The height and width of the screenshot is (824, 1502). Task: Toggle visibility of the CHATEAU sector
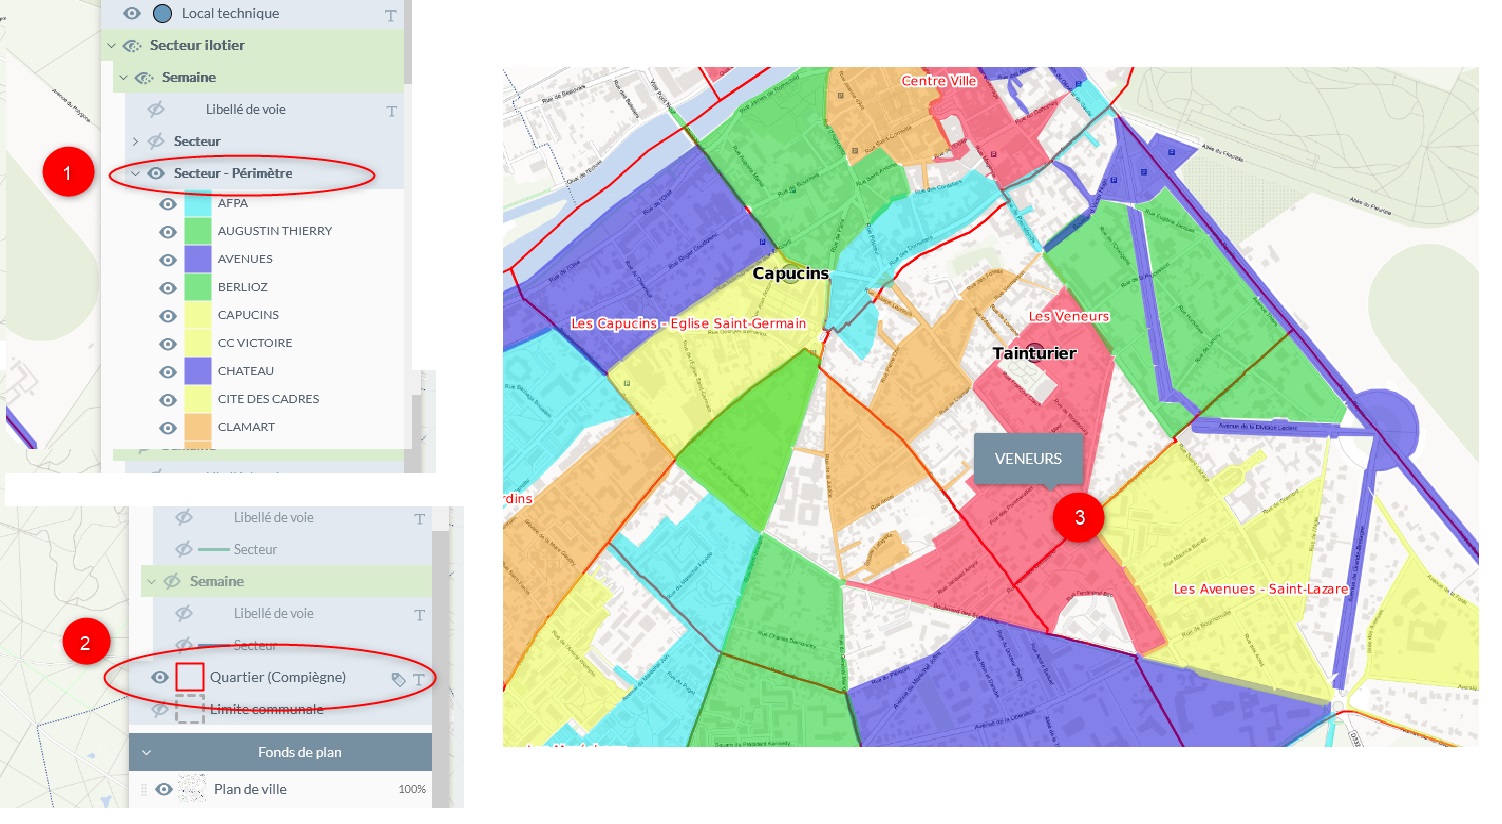coord(168,371)
